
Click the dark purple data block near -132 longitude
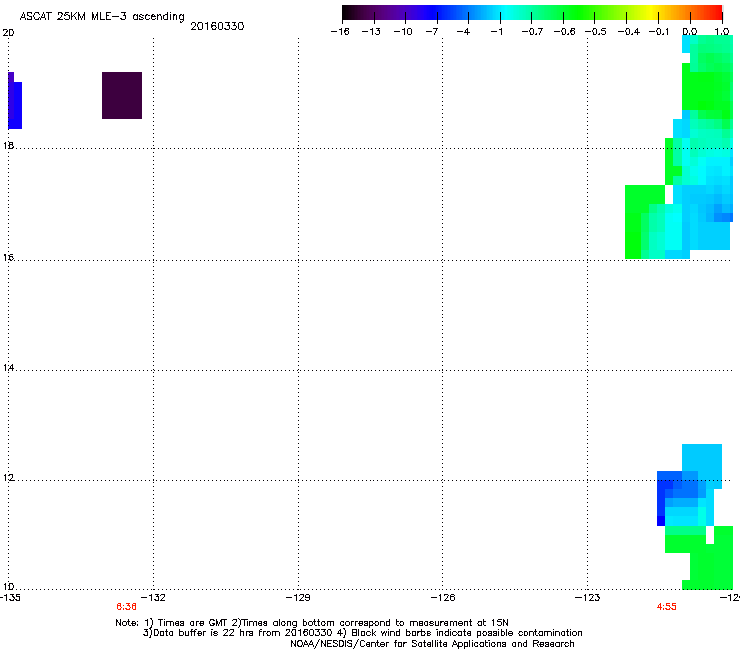click(122, 95)
